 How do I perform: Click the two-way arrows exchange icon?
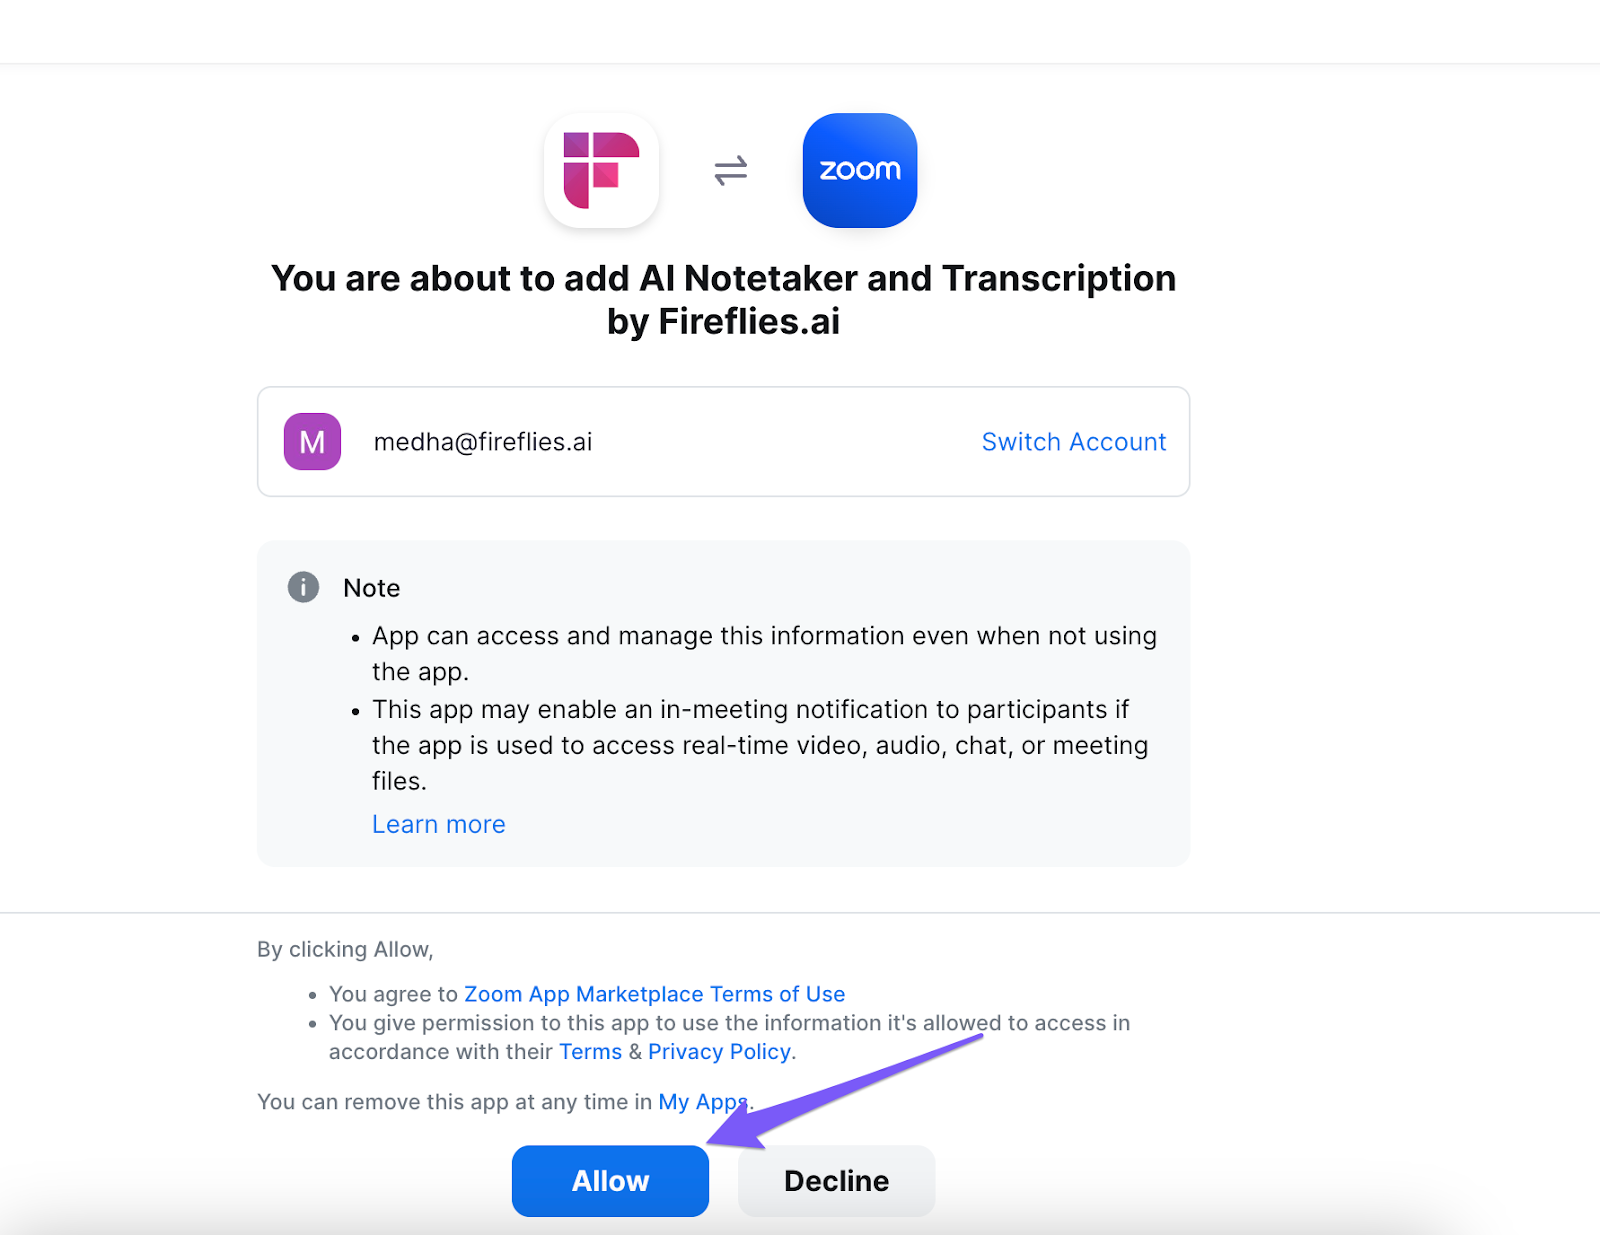[731, 170]
